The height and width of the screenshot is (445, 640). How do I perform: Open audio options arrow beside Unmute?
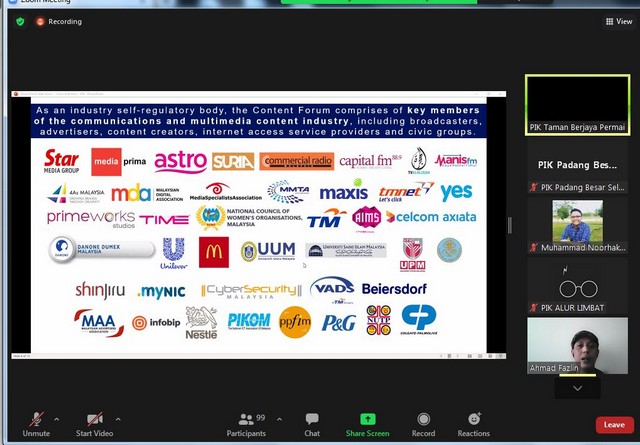pyautogui.click(x=57, y=419)
